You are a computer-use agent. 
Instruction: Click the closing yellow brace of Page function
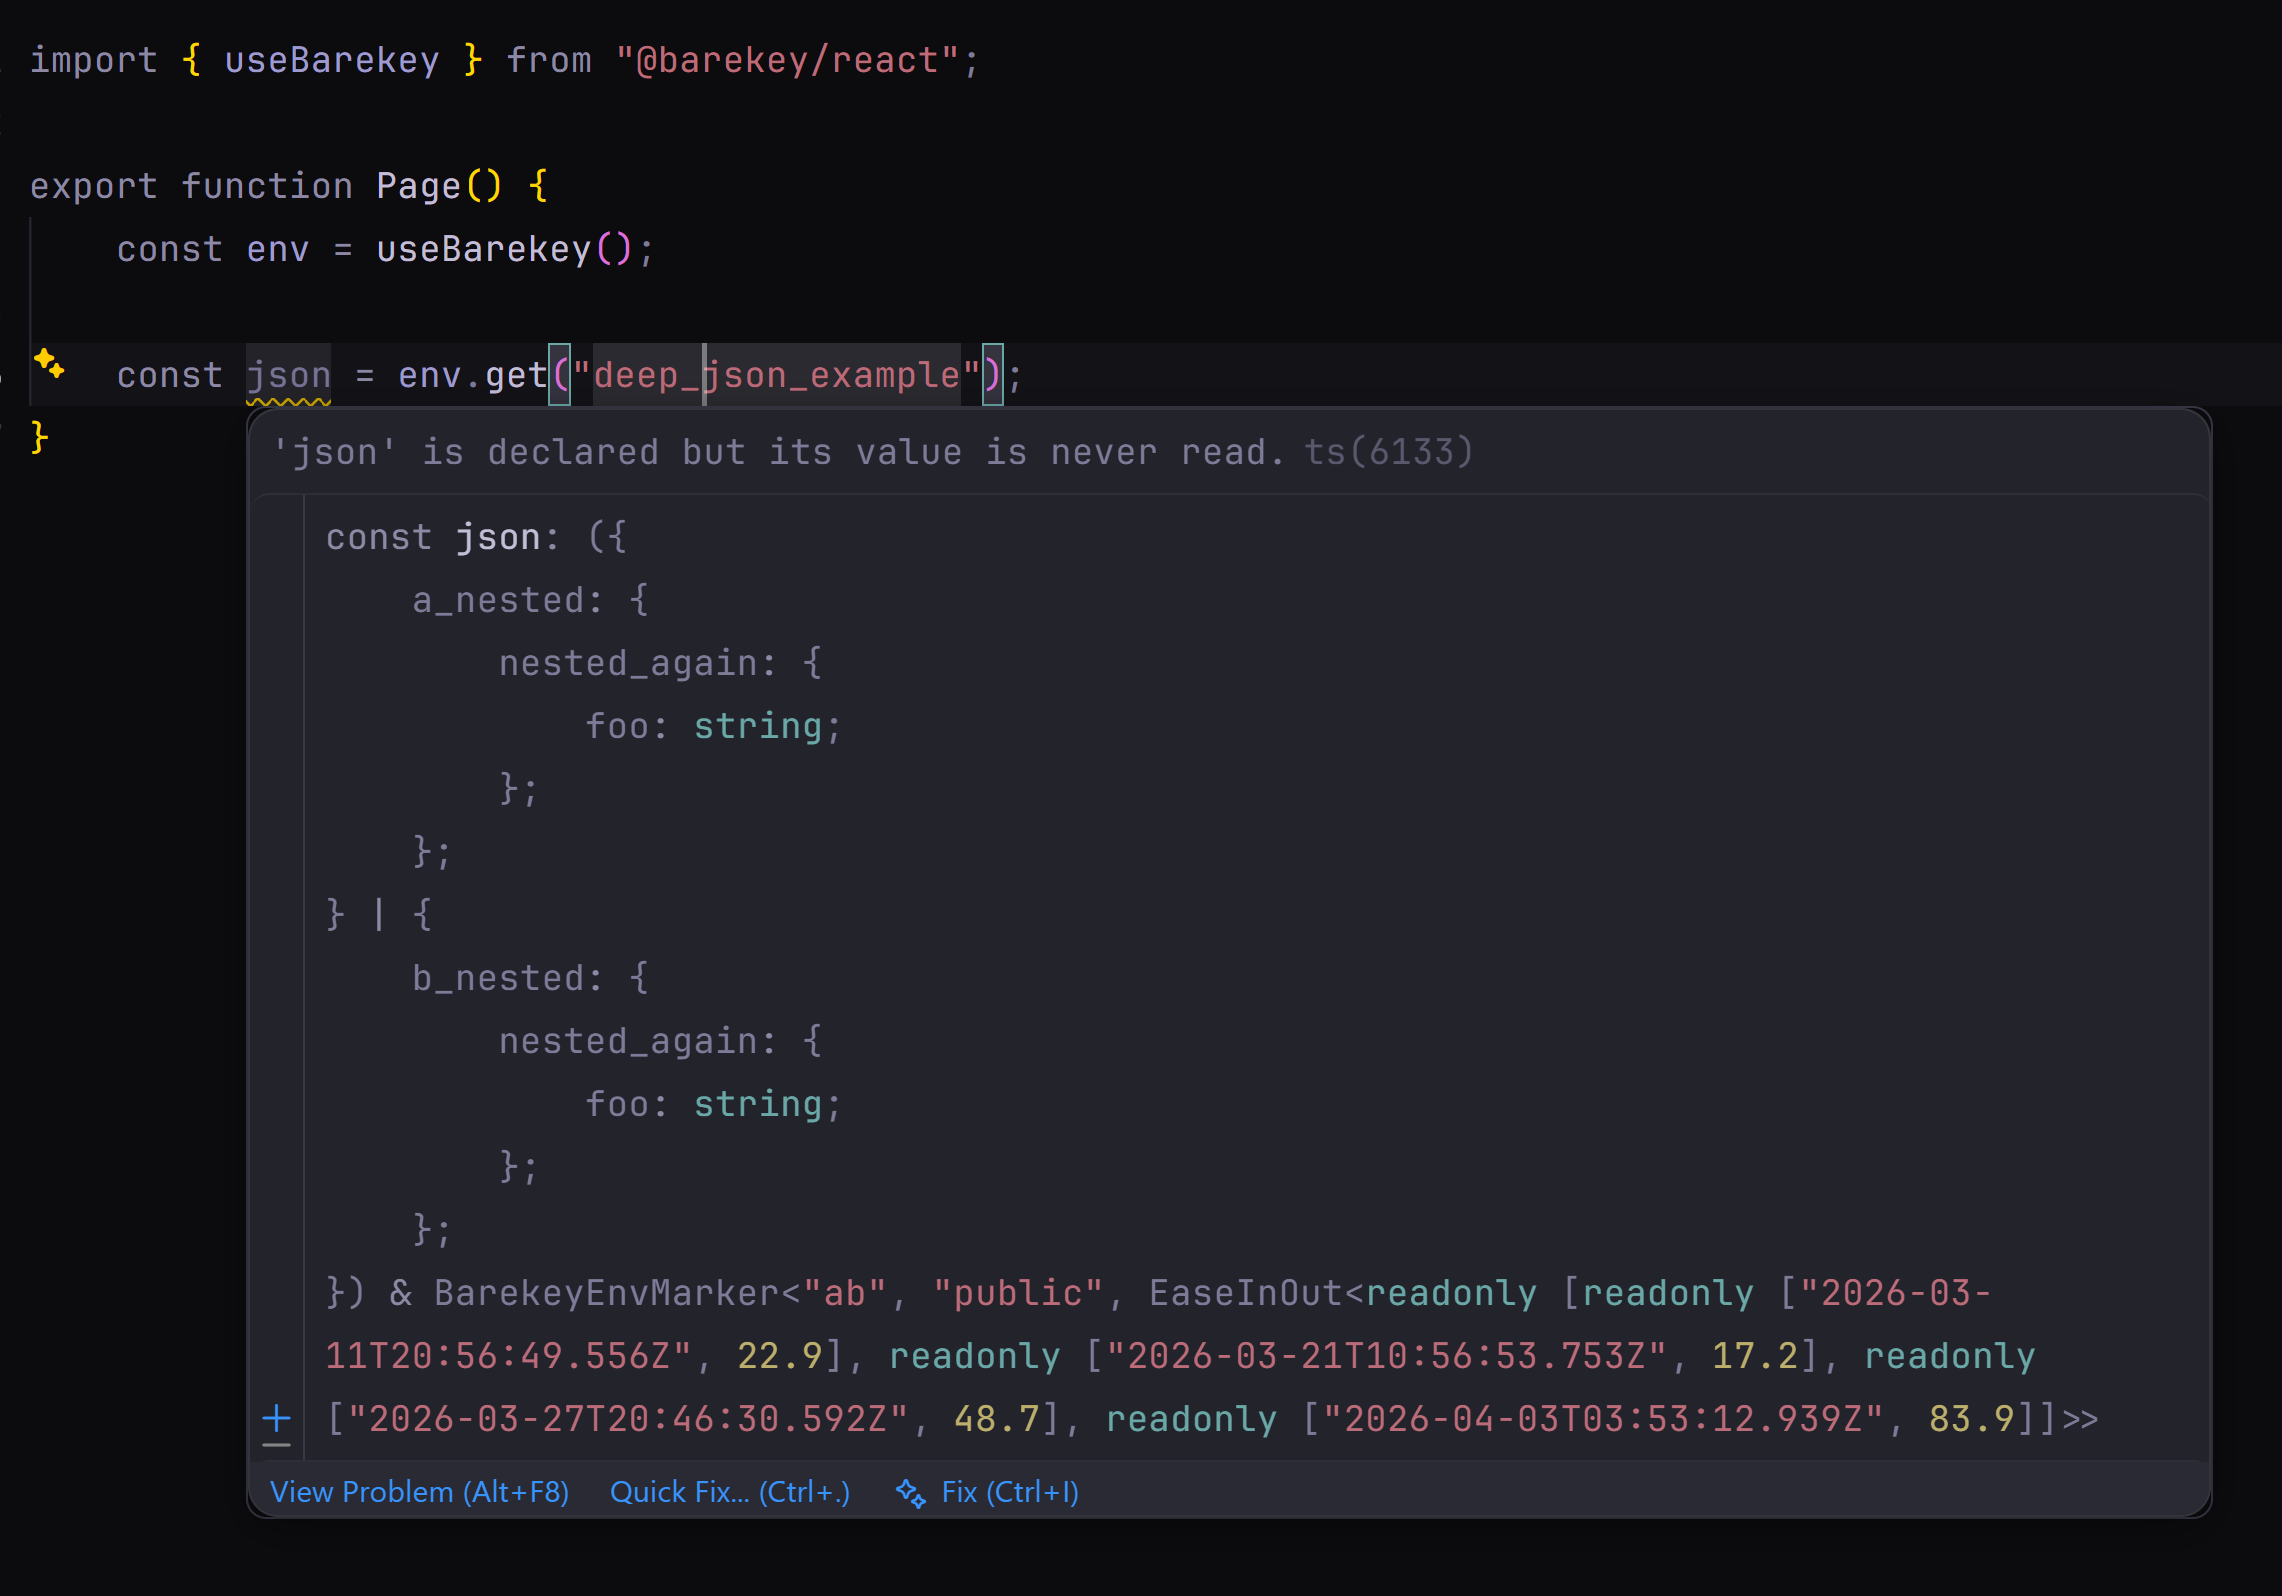click(39, 438)
